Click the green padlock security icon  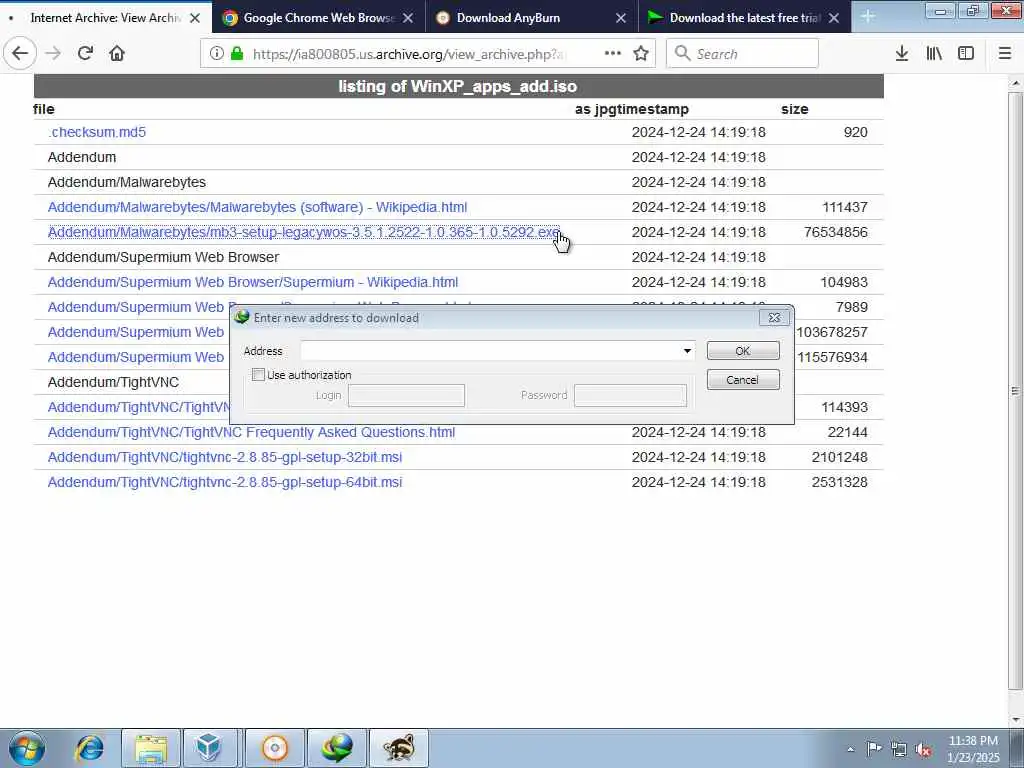click(237, 54)
